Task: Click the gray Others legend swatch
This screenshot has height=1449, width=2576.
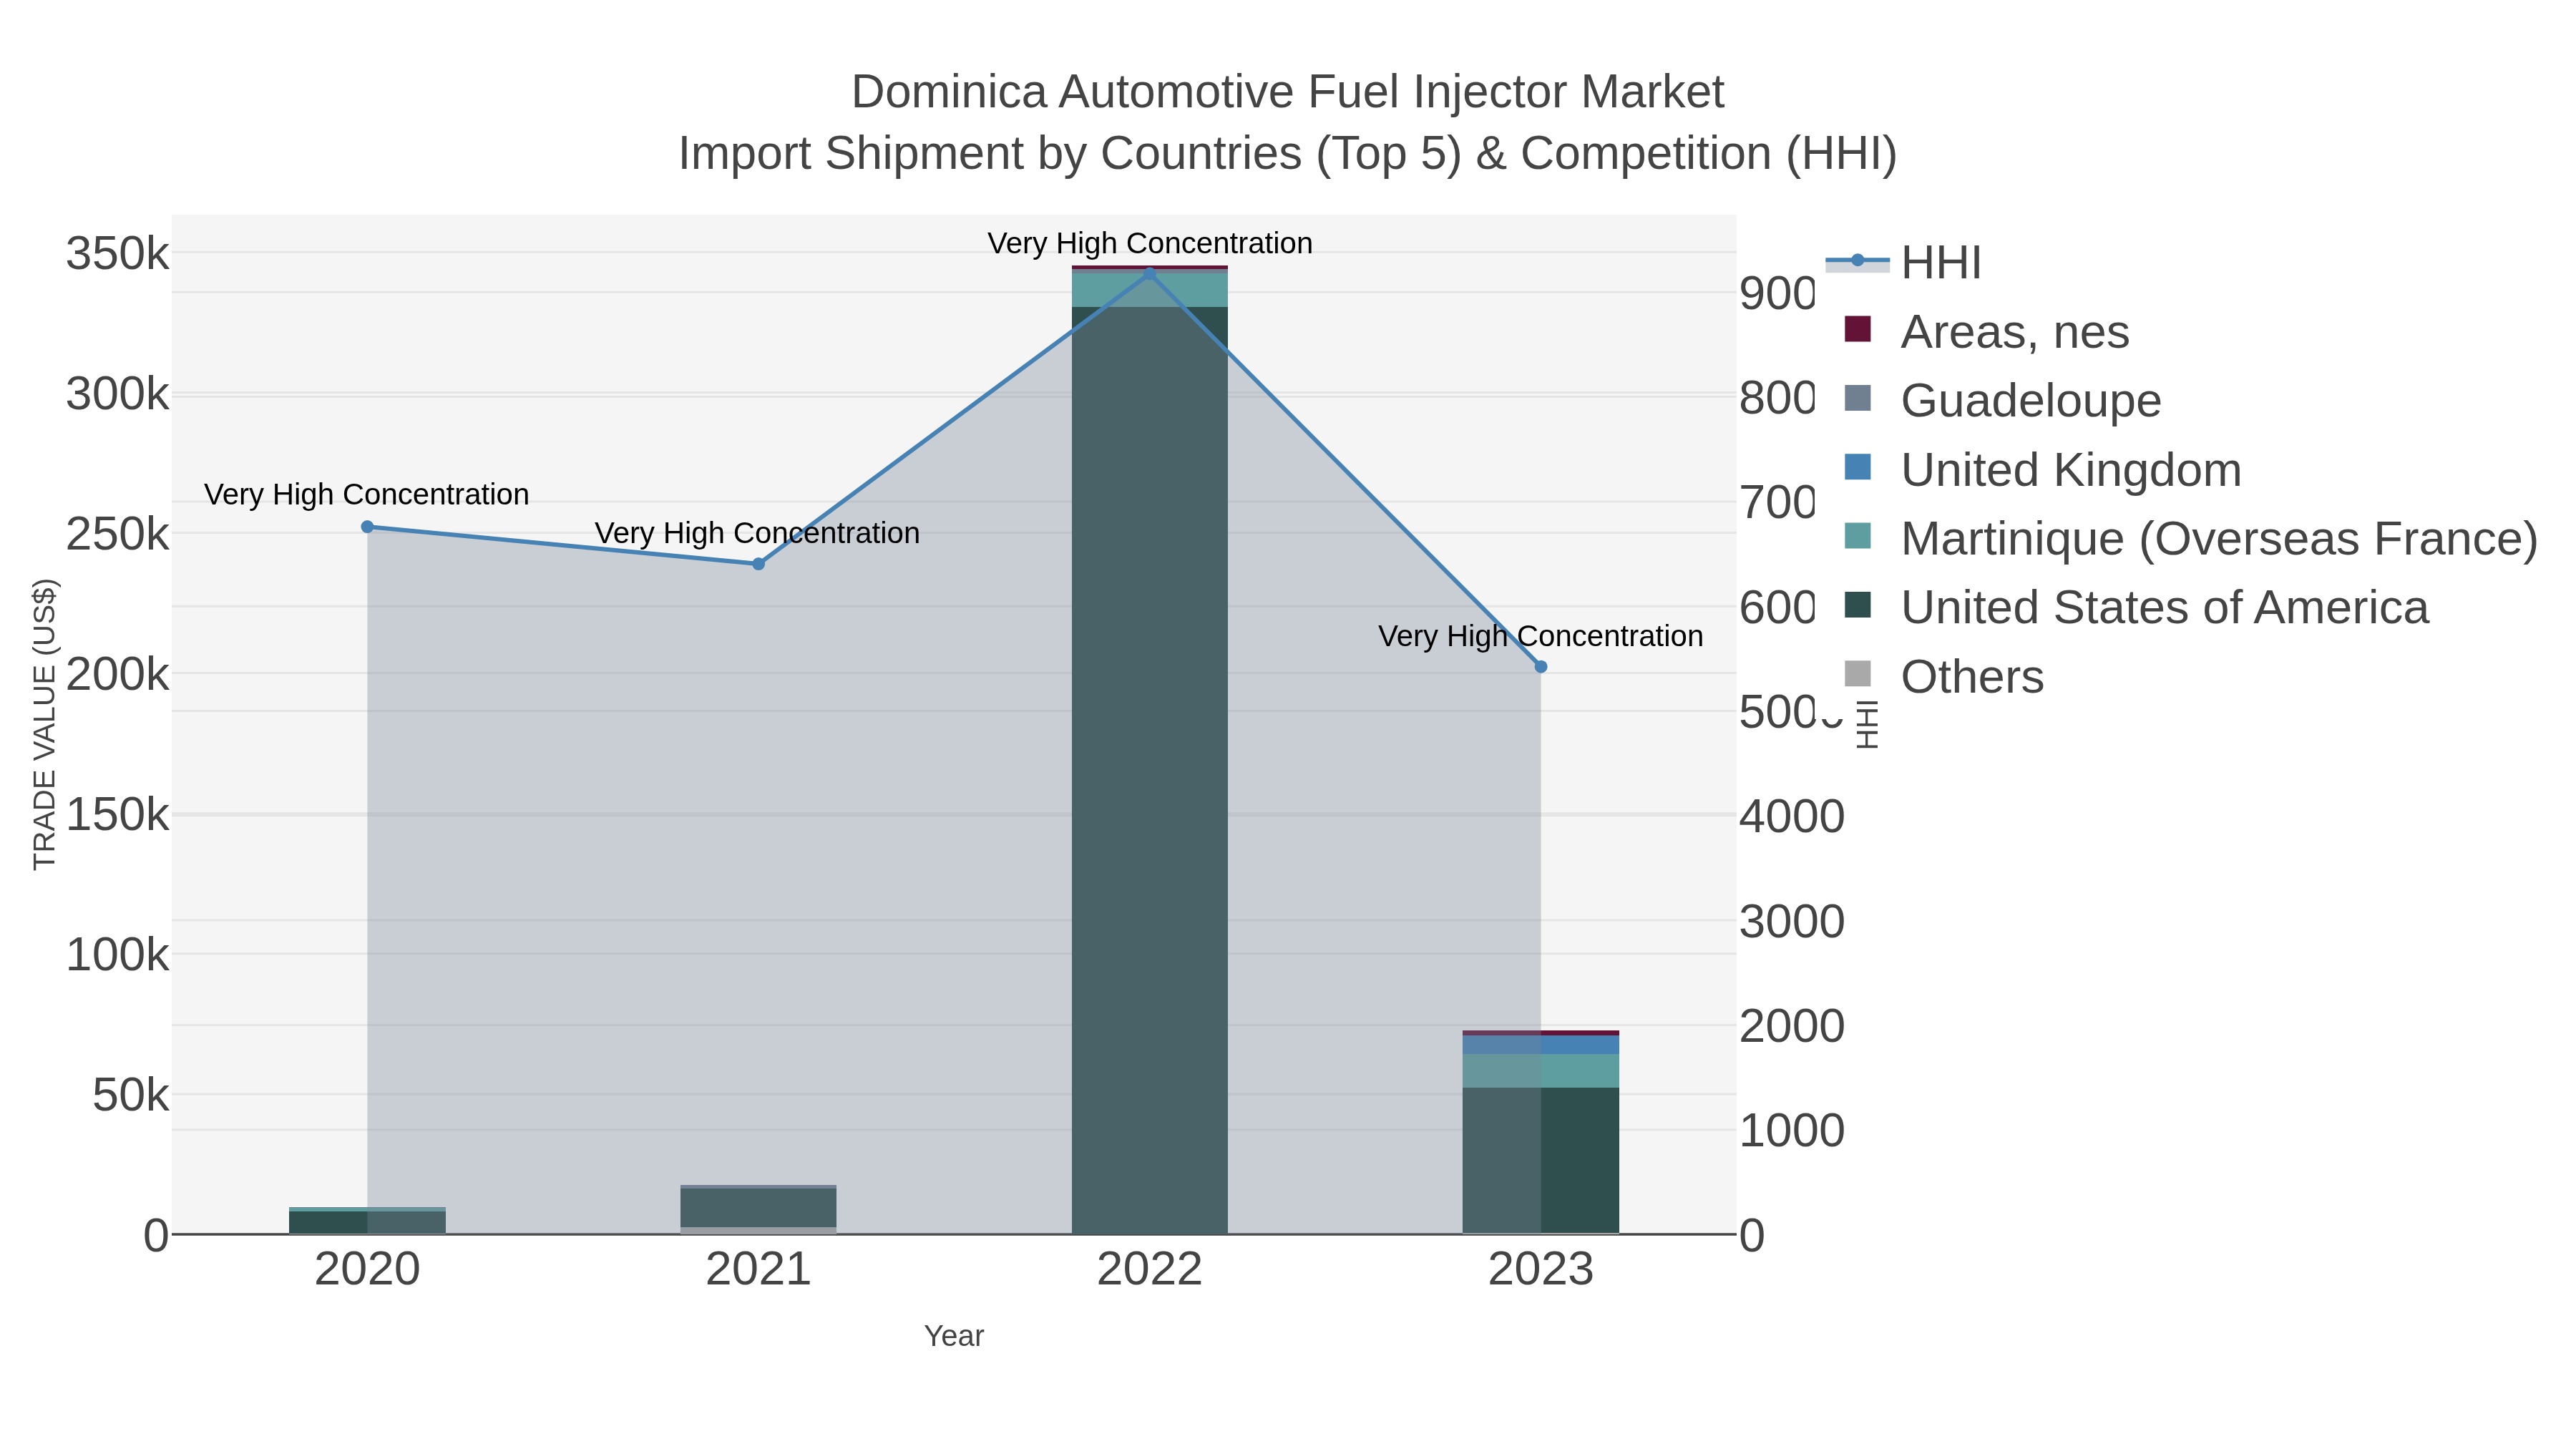Action: click(x=1857, y=674)
